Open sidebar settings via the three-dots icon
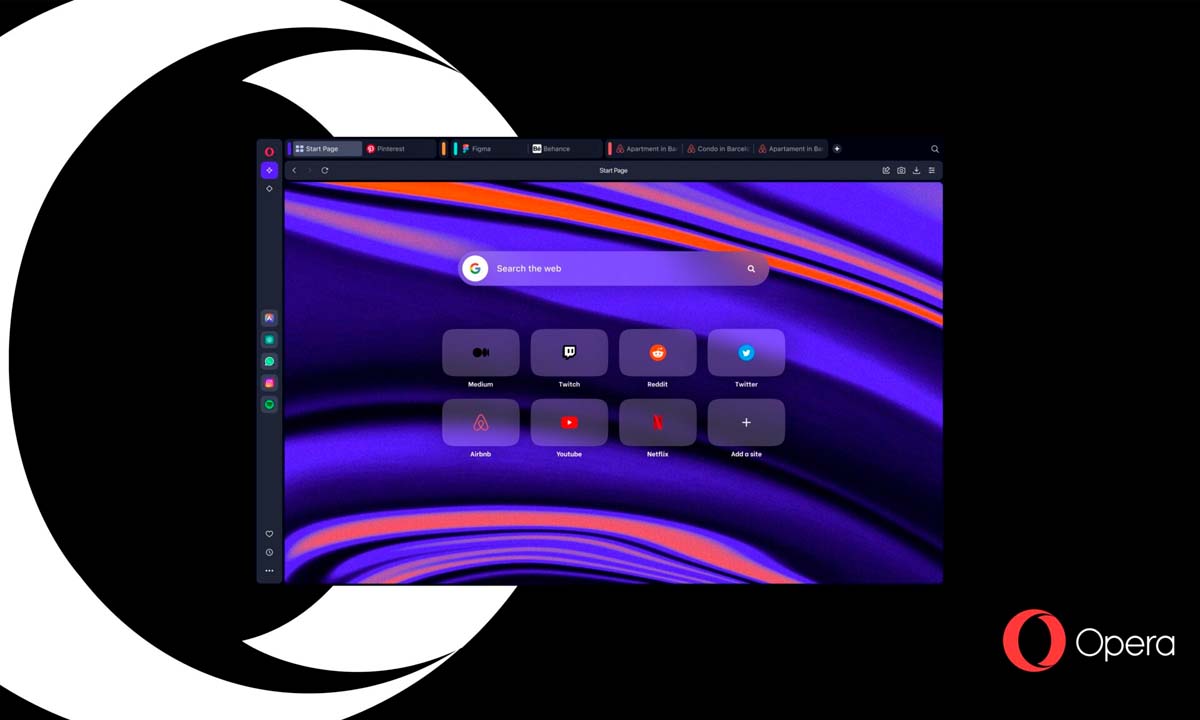Screen dimensions: 1200x720 click(x=268, y=570)
